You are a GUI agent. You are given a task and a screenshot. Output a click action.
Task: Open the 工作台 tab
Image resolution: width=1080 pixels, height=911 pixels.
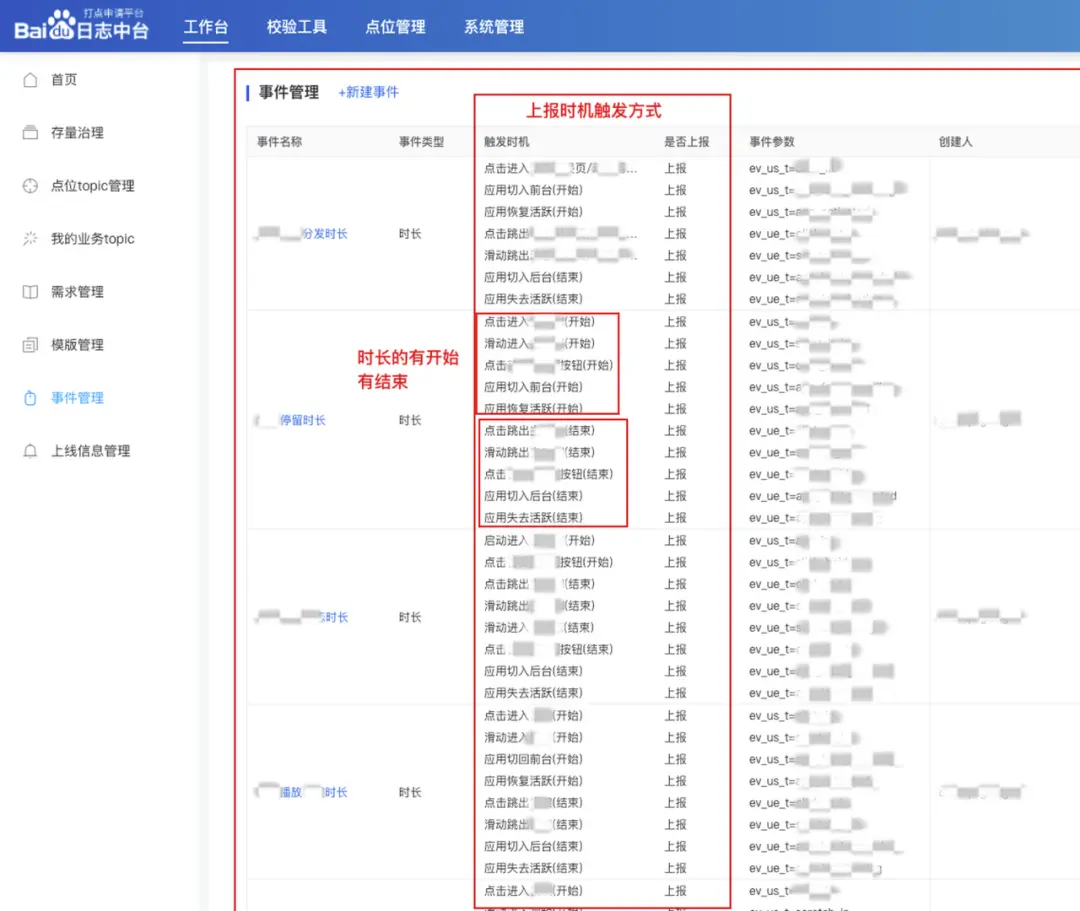(x=205, y=27)
